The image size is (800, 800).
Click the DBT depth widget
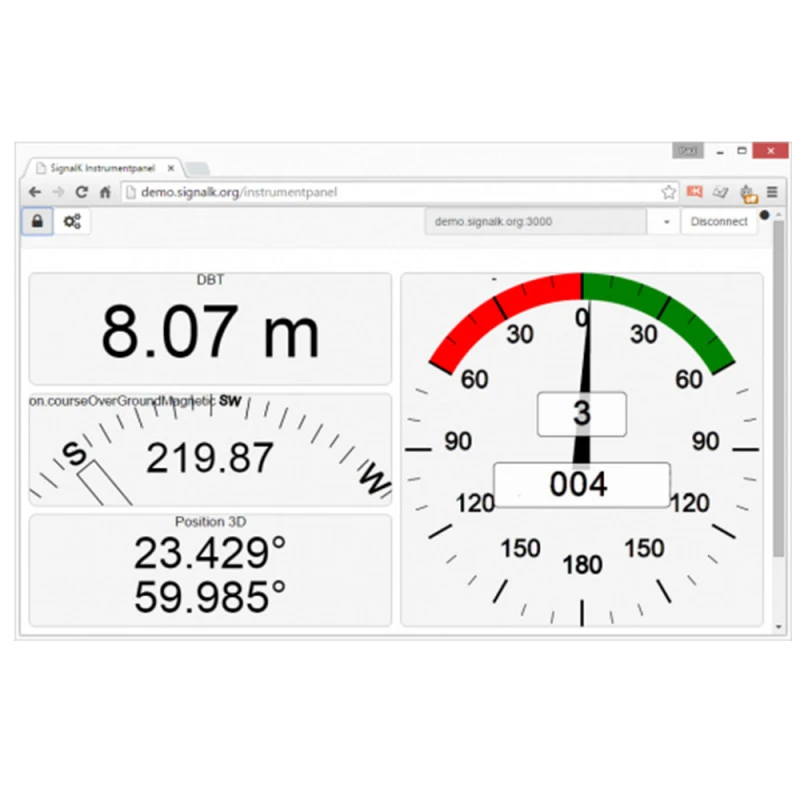(x=210, y=329)
